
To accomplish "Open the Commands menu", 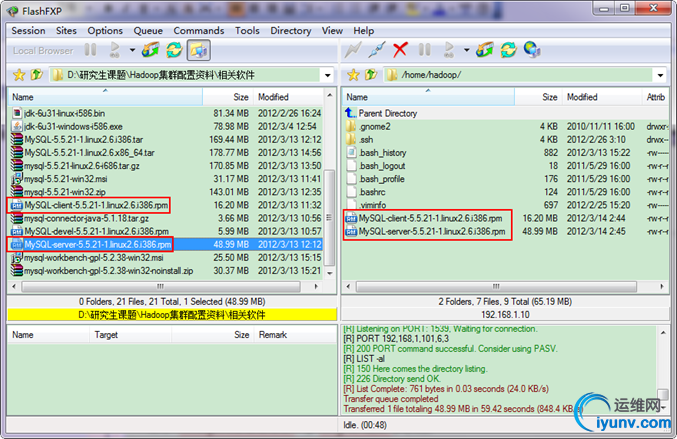I will [x=199, y=31].
